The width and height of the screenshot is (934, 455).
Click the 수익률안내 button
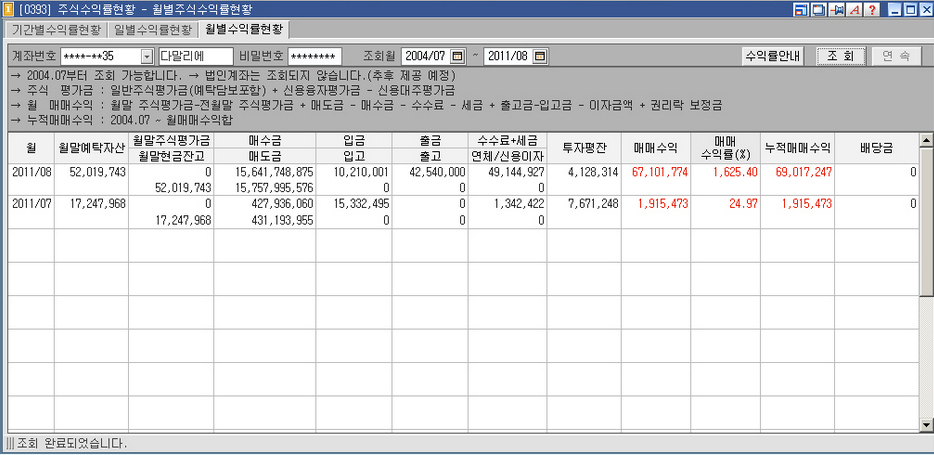click(x=773, y=56)
